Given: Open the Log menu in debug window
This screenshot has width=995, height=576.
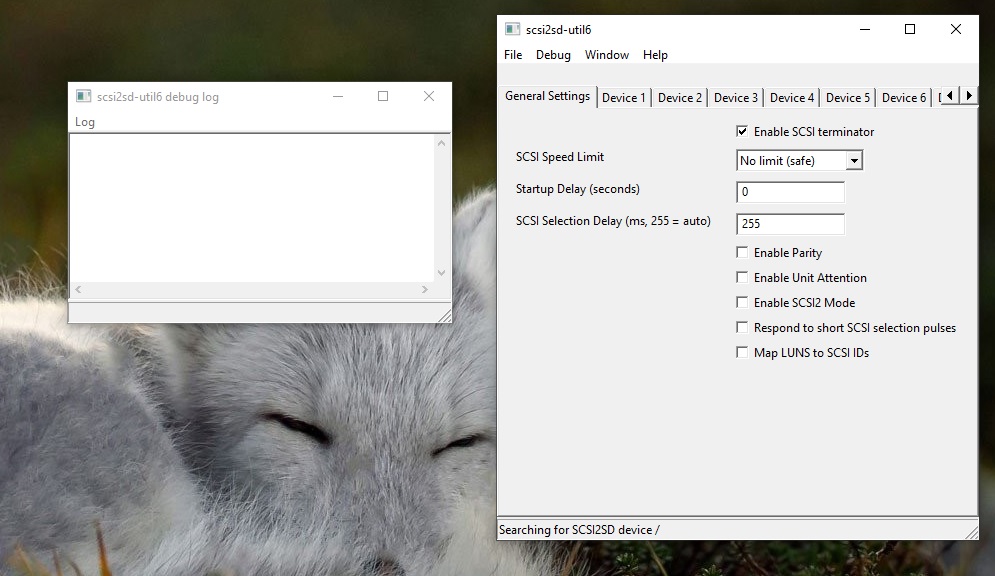Looking at the screenshot, I should click(x=85, y=122).
